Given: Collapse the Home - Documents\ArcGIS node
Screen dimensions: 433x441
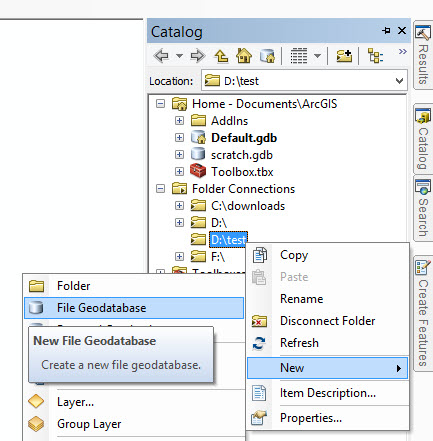Looking at the screenshot, I should 160,104.
